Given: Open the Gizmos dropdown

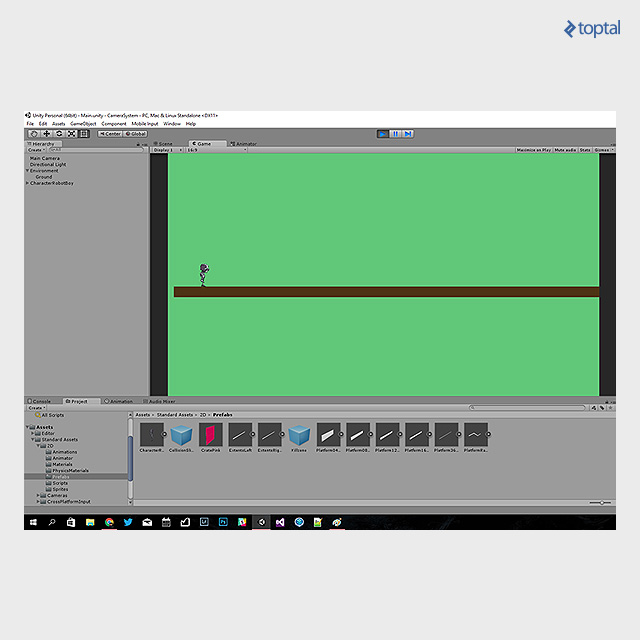Looking at the screenshot, I should 604,150.
